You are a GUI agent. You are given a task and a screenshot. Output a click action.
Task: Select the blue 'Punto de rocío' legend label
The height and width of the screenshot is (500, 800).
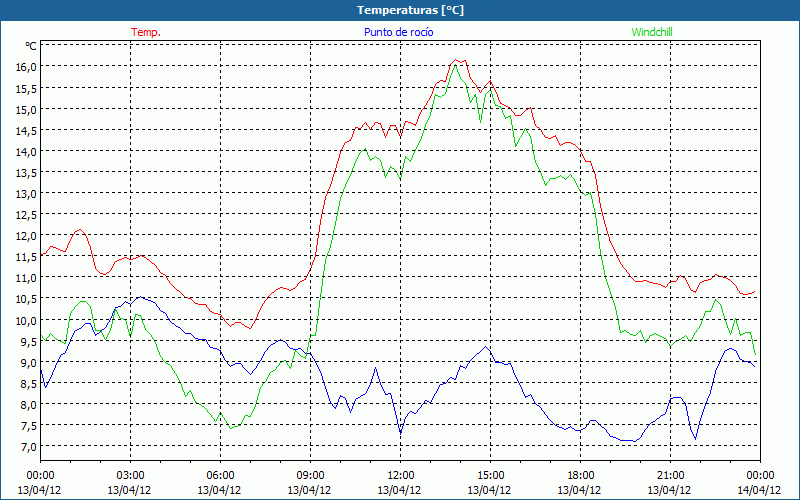click(398, 32)
